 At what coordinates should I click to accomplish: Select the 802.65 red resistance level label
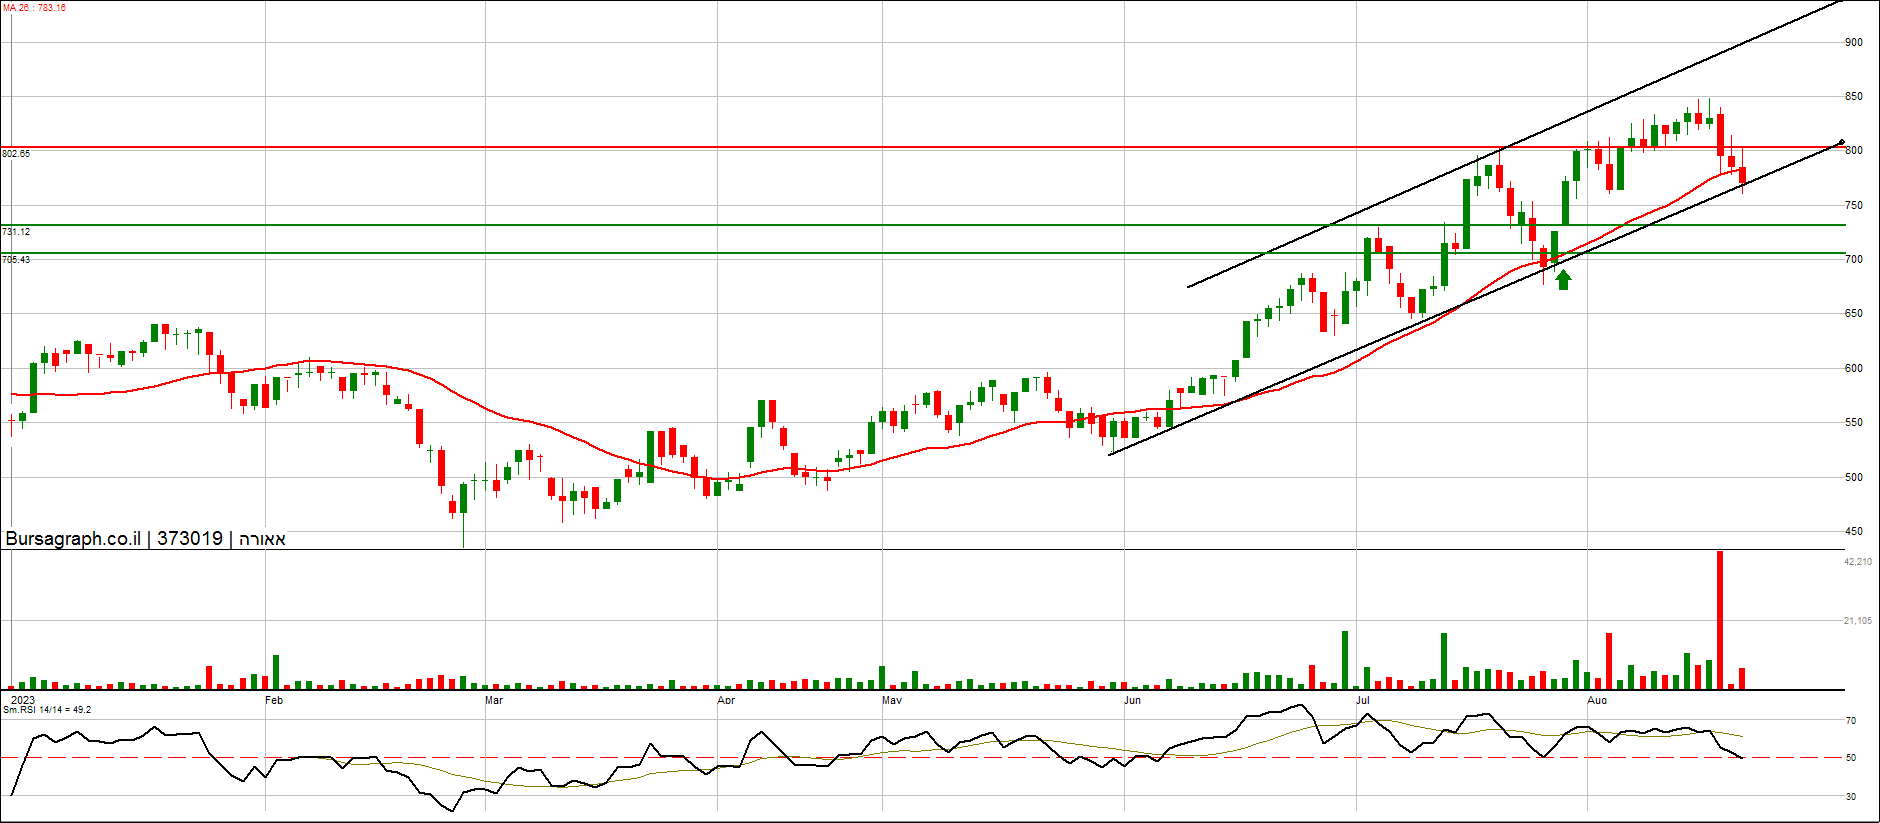(16, 154)
